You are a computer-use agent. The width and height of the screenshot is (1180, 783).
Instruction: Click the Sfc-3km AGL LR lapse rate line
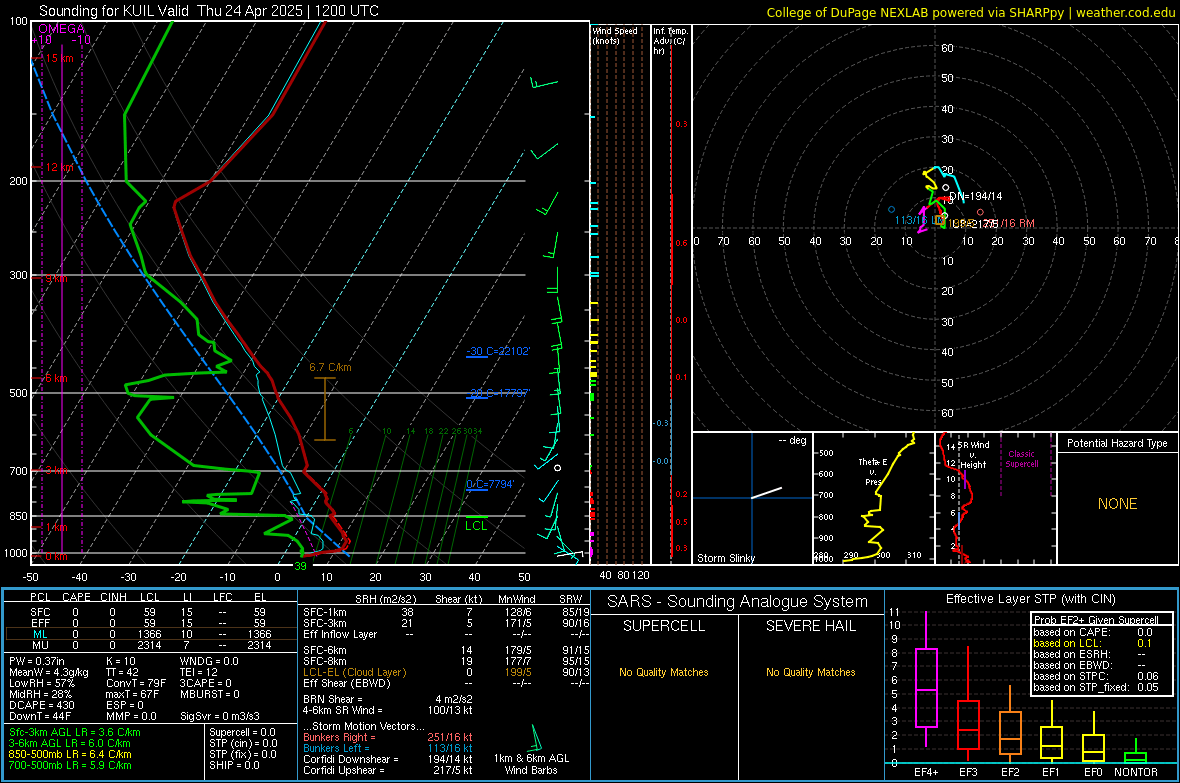[75, 732]
